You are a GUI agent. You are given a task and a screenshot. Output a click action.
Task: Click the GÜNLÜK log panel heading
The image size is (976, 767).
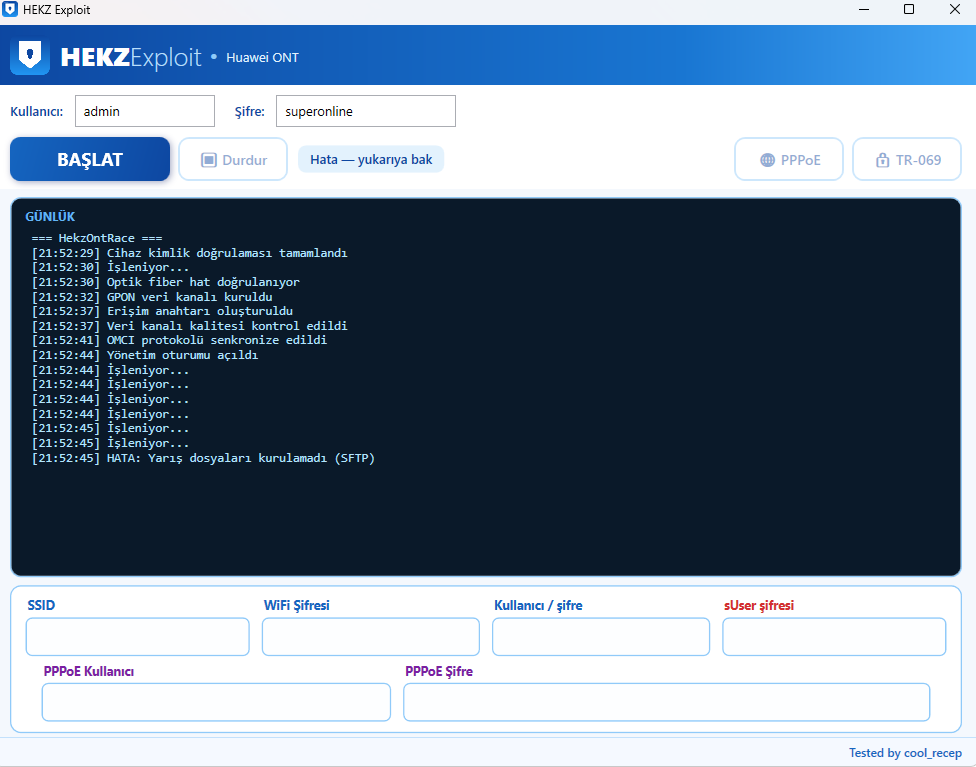click(50, 217)
